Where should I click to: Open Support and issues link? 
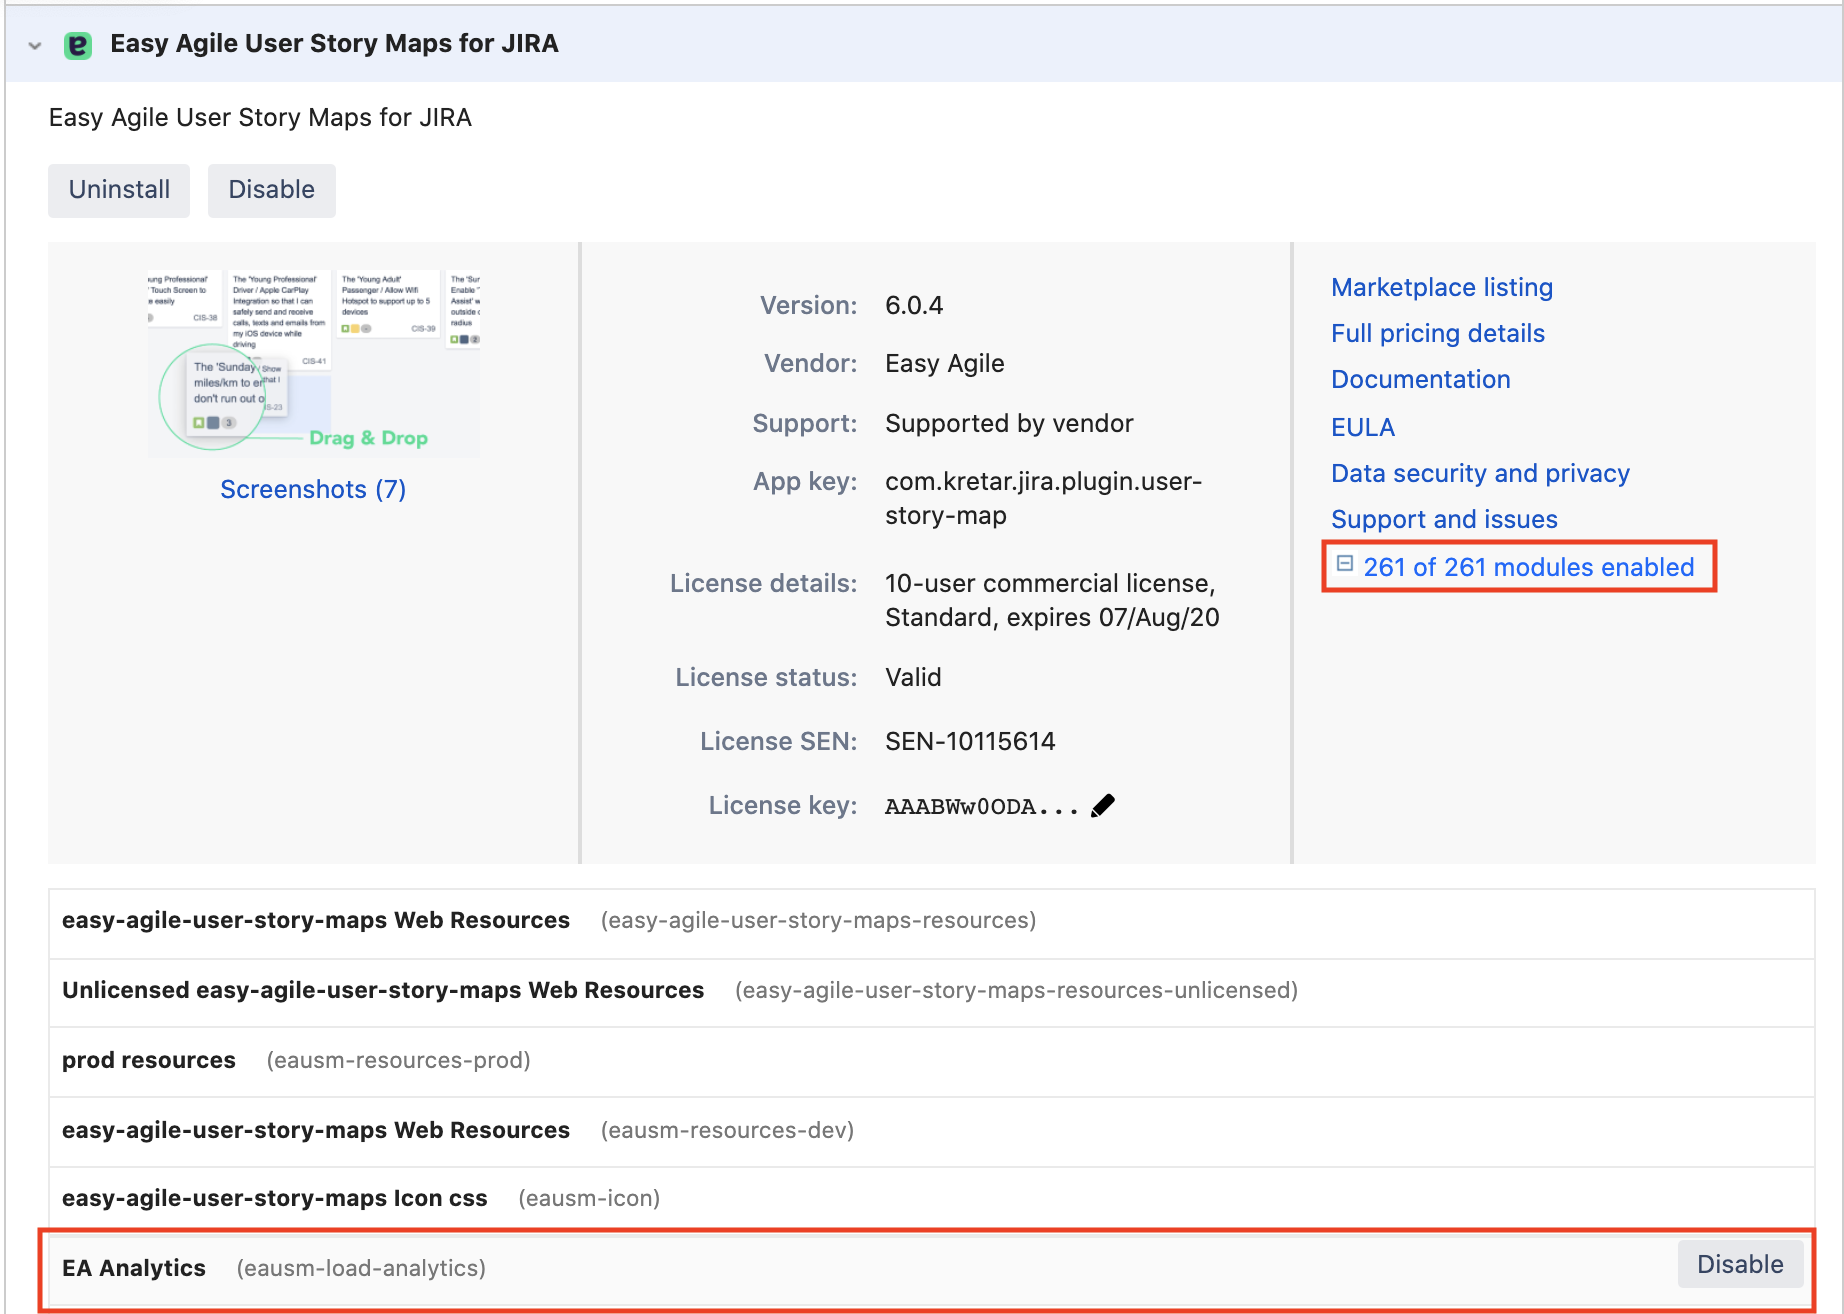pyautogui.click(x=1444, y=520)
